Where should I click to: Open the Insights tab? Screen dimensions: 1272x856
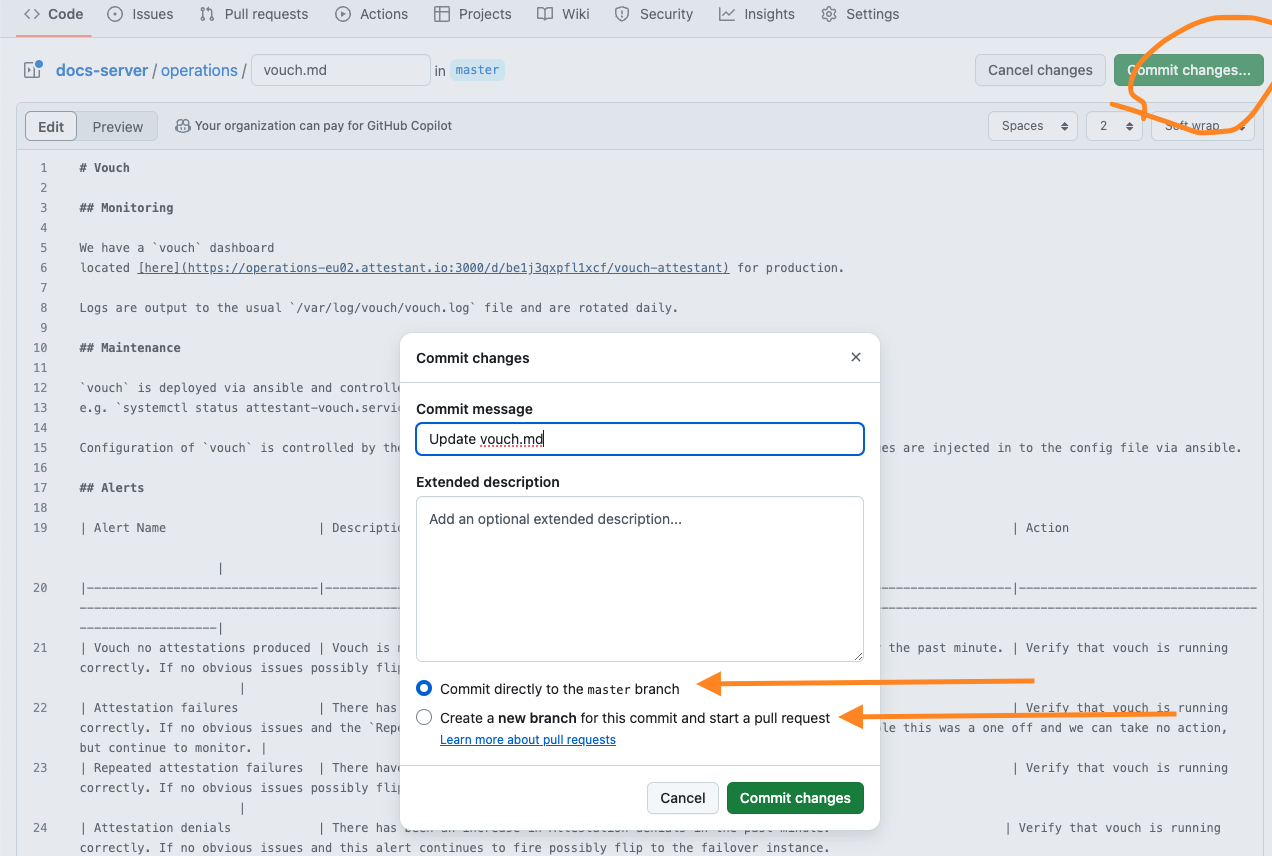pos(757,14)
